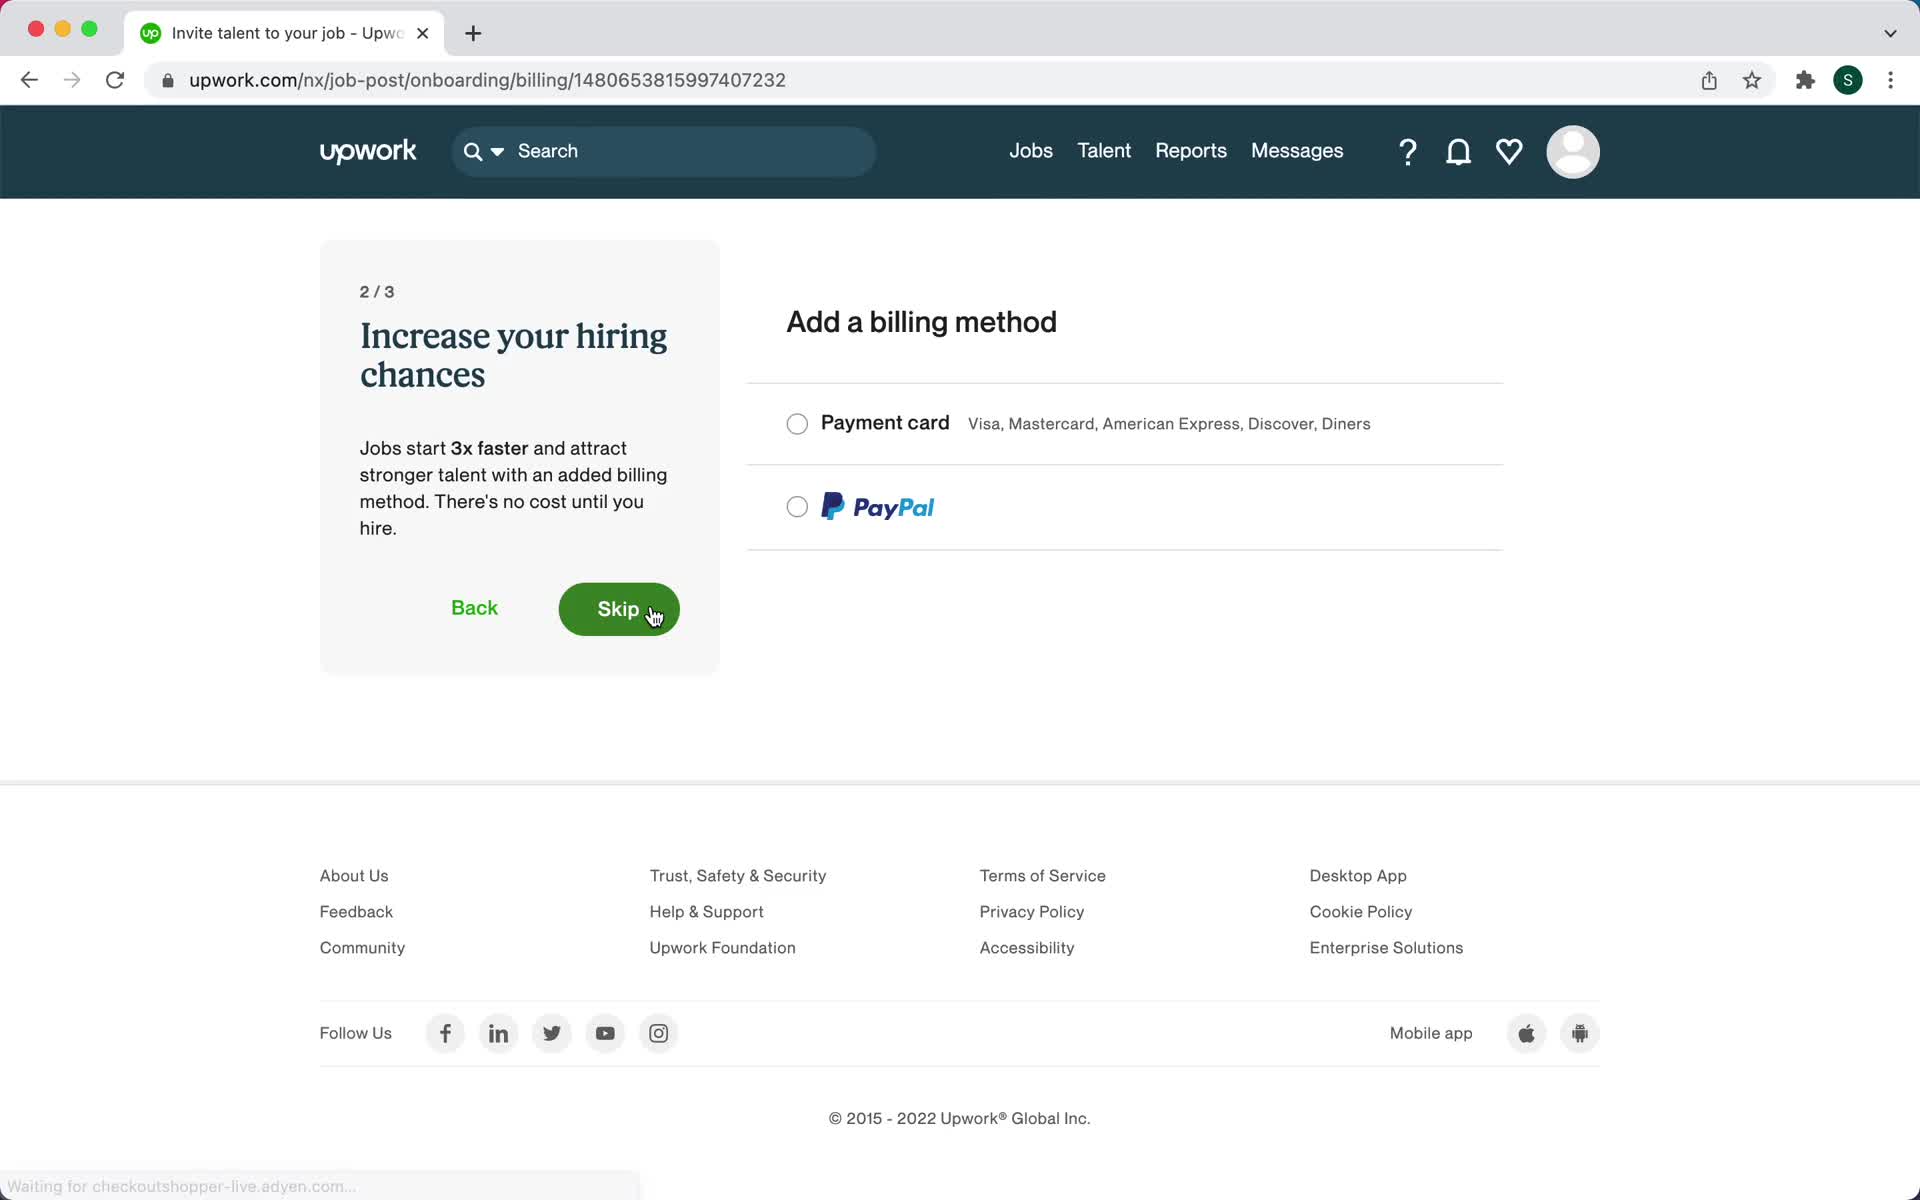Click the browser extensions puzzle icon

pos(1805,79)
